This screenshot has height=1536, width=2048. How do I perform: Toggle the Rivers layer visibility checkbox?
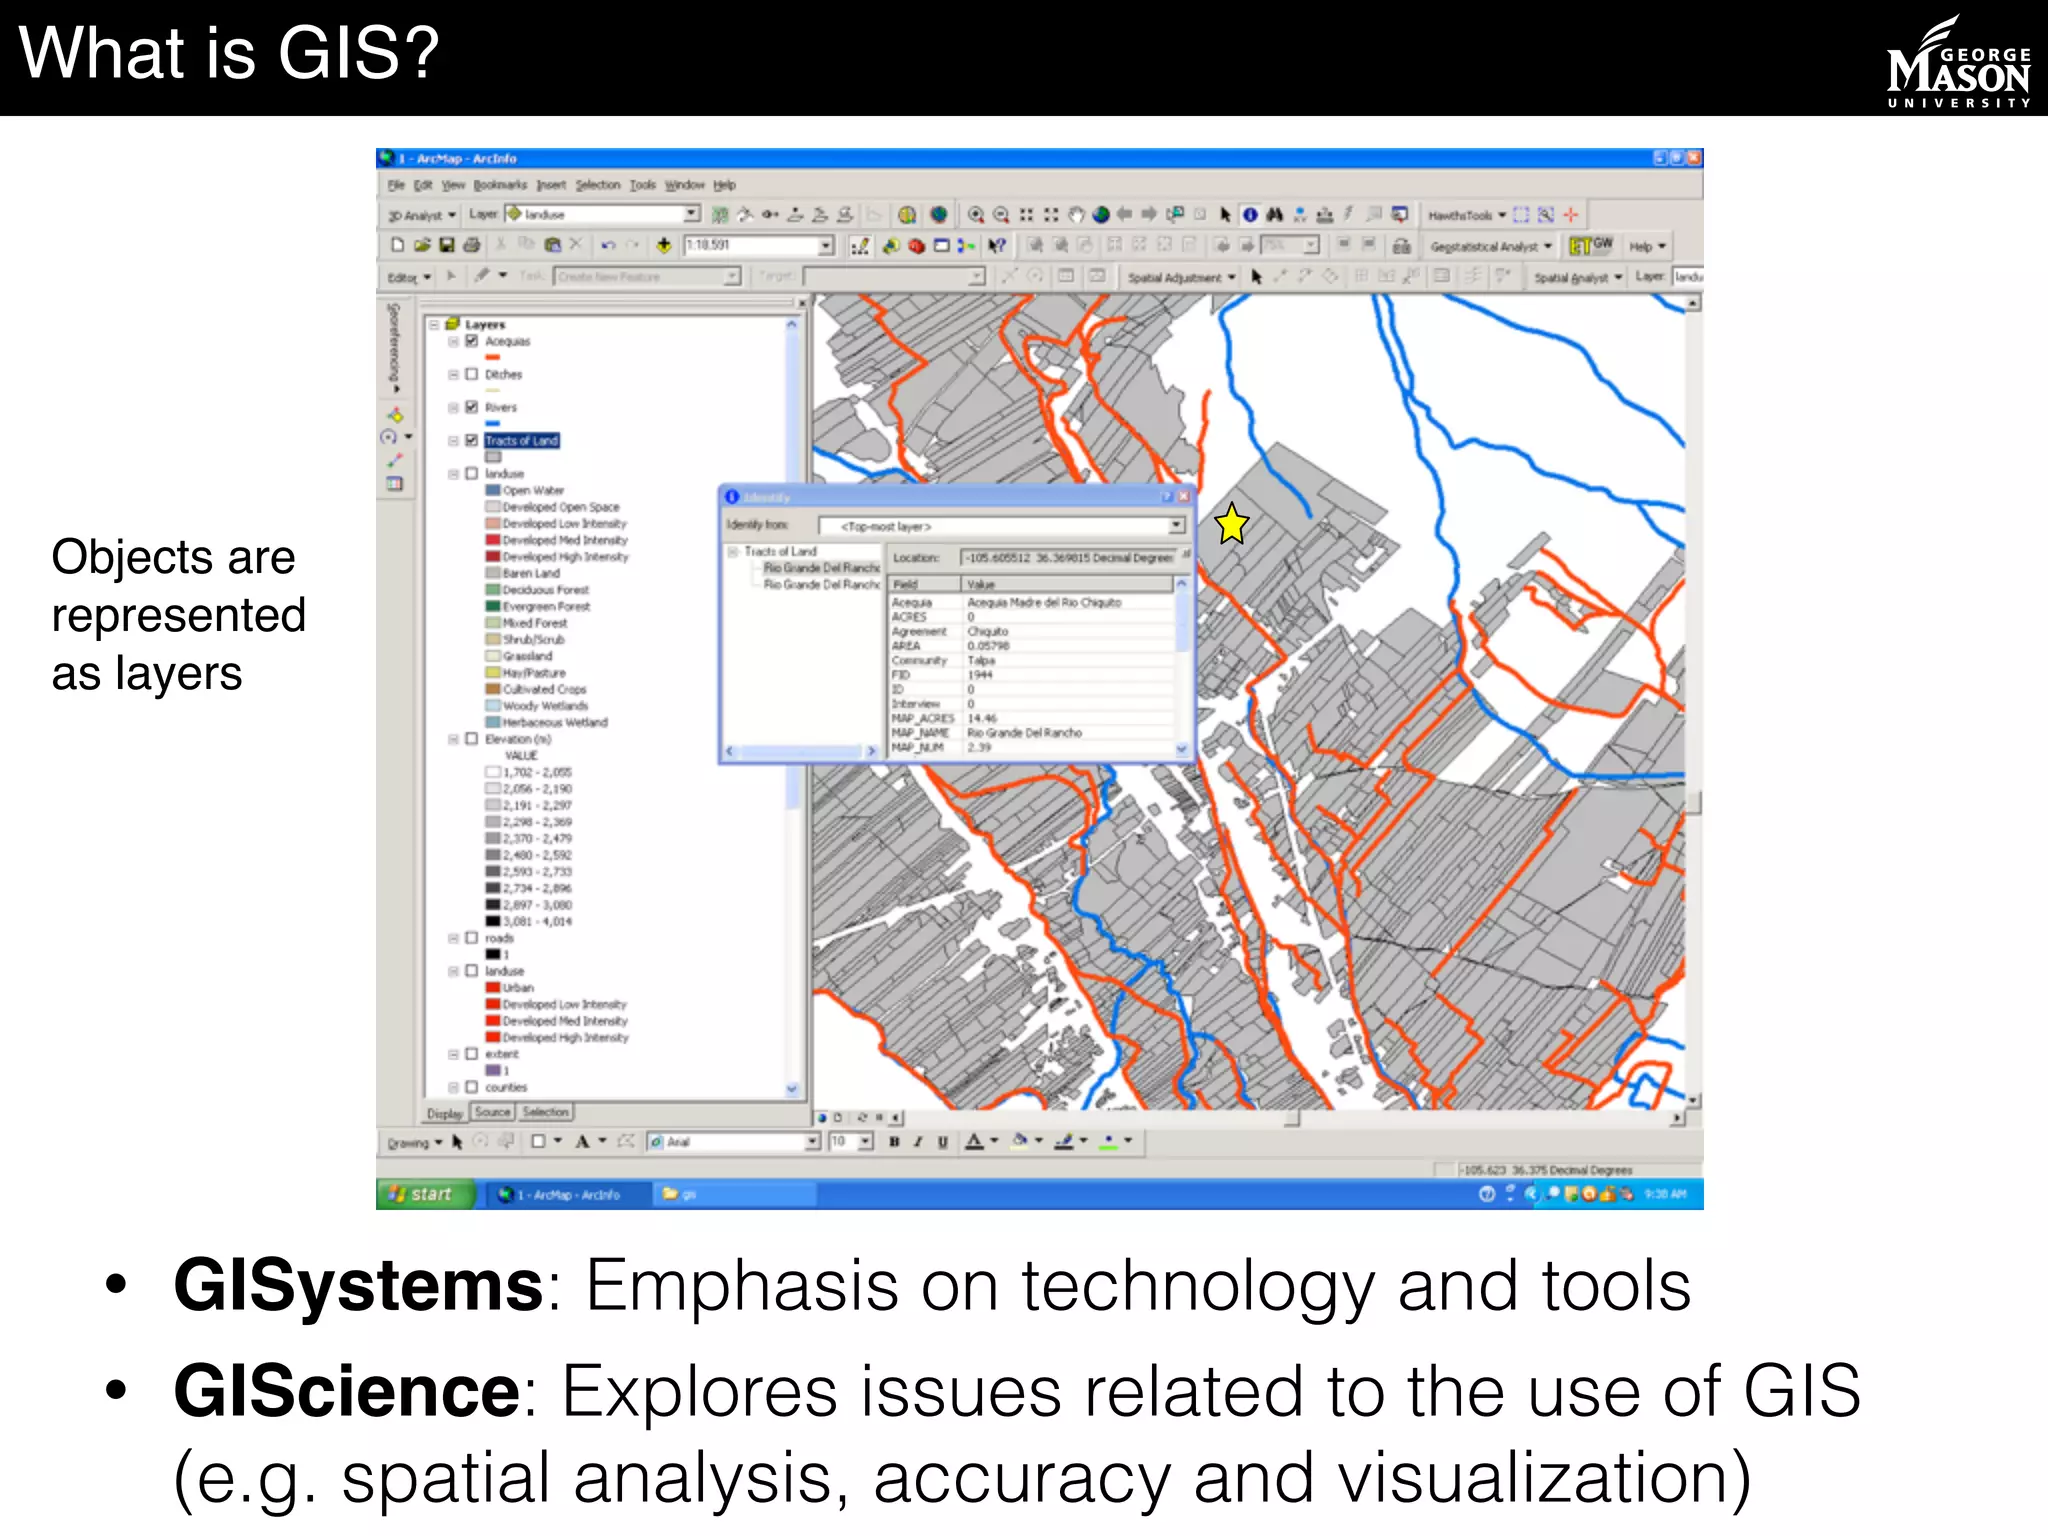pyautogui.click(x=472, y=407)
